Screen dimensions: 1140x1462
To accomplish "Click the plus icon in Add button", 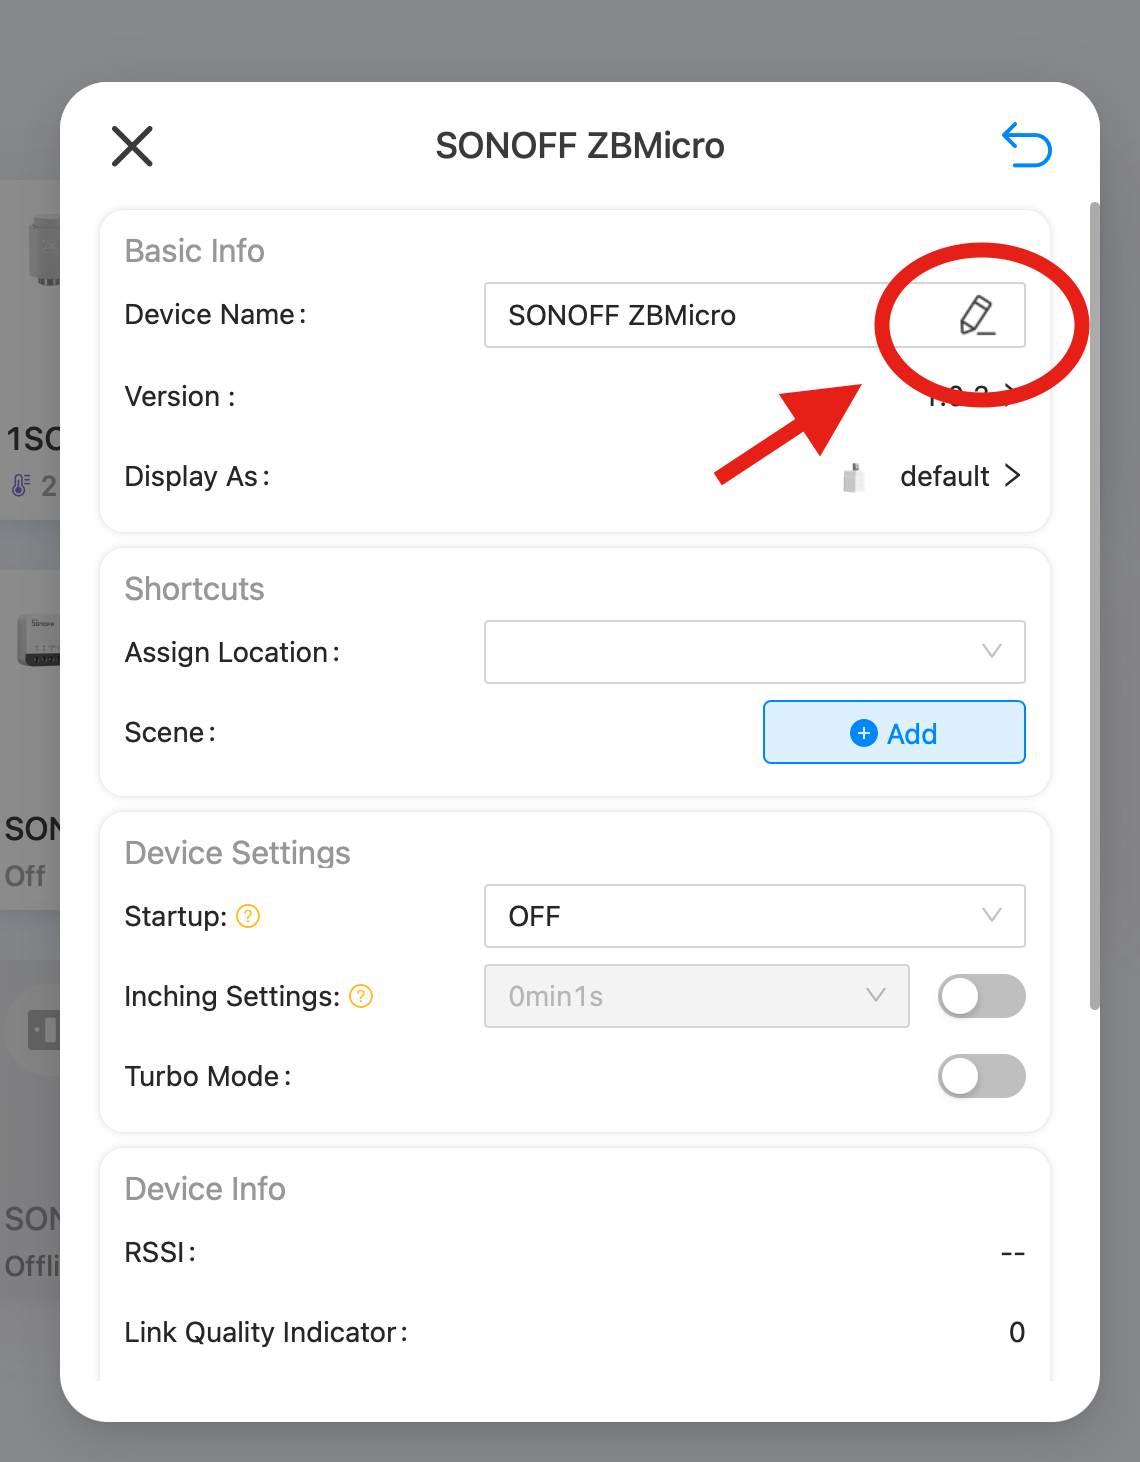I will pos(863,733).
